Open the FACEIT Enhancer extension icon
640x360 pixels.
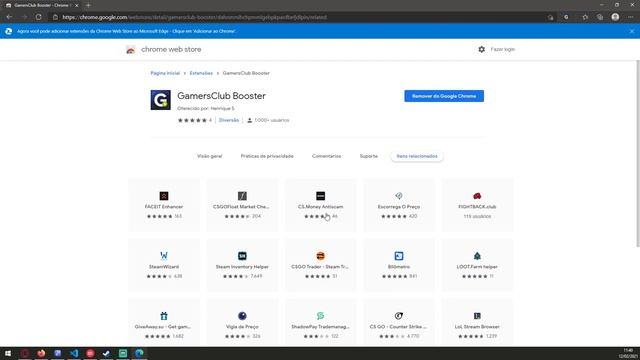click(164, 196)
